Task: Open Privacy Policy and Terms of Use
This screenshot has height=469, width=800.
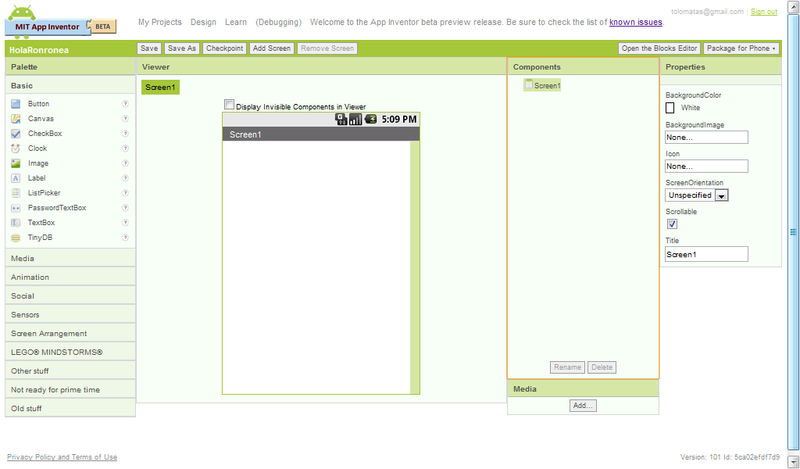Action: pos(62,457)
